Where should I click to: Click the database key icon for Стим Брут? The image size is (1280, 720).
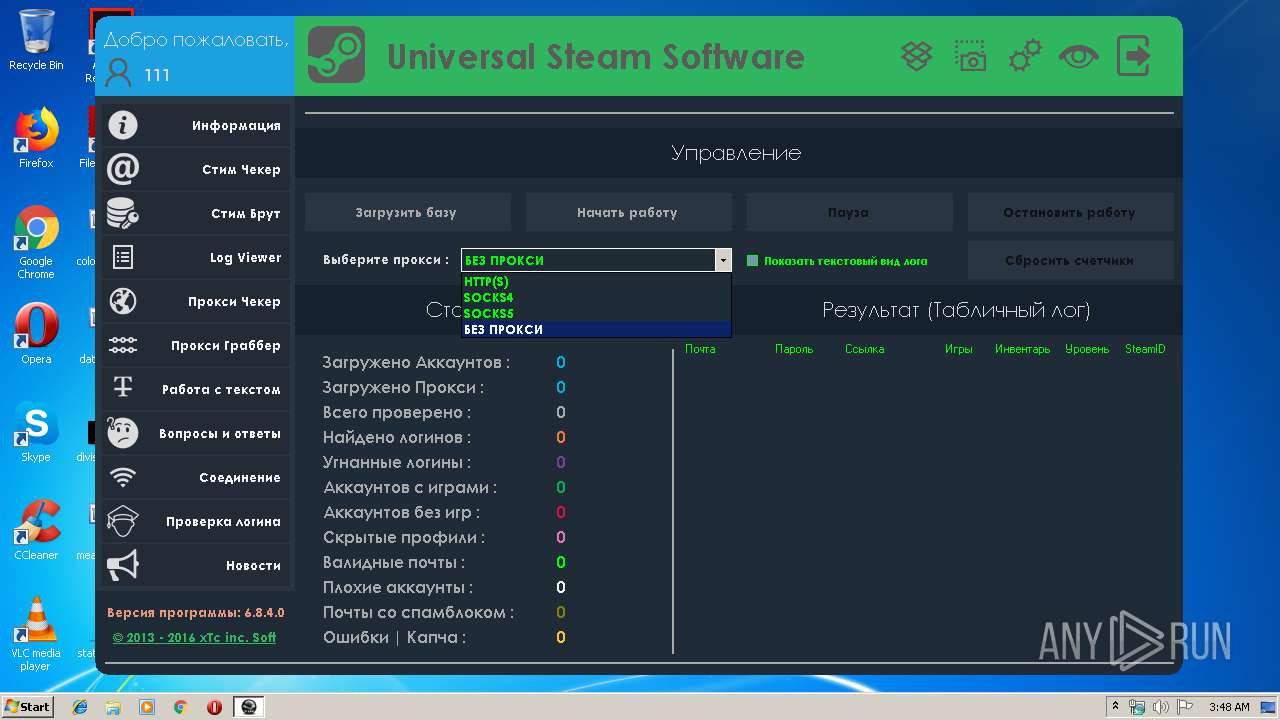click(x=123, y=213)
